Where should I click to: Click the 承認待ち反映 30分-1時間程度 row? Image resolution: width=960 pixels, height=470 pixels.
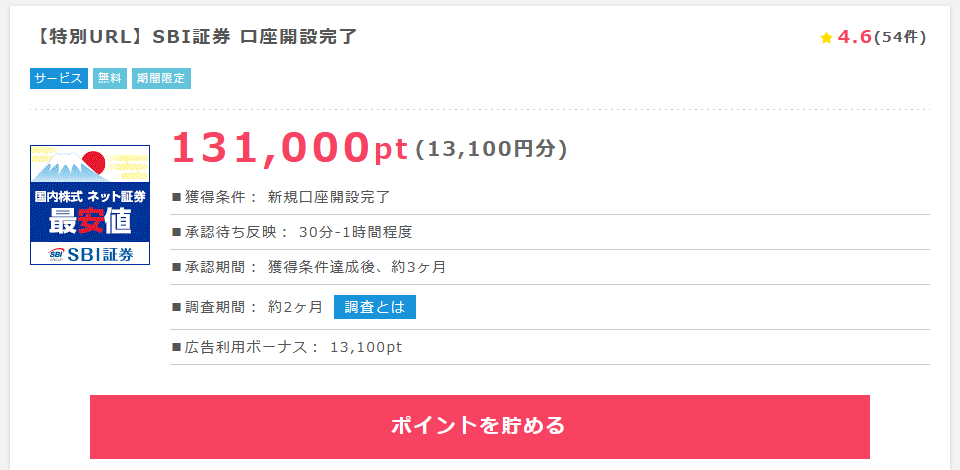[550, 232]
